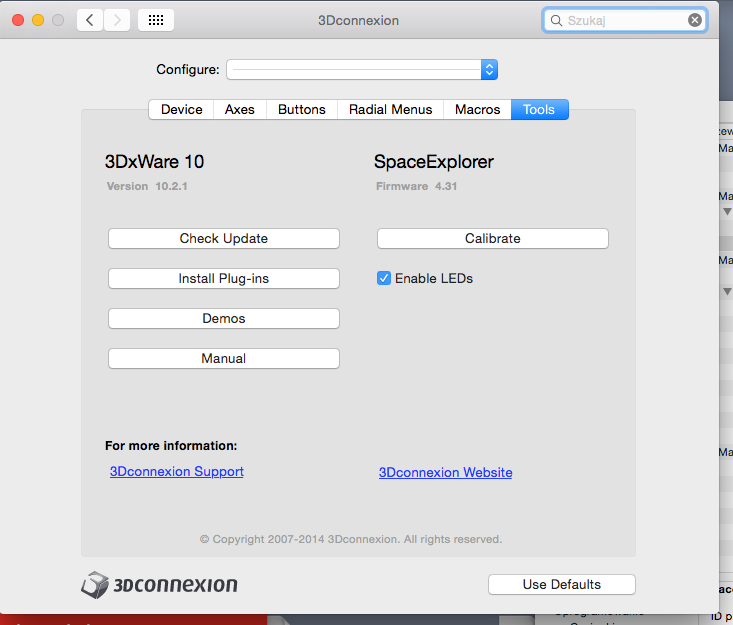Screen dimensions: 733x625
Task: Click the 3Dconnexion logo
Action: click(x=159, y=584)
